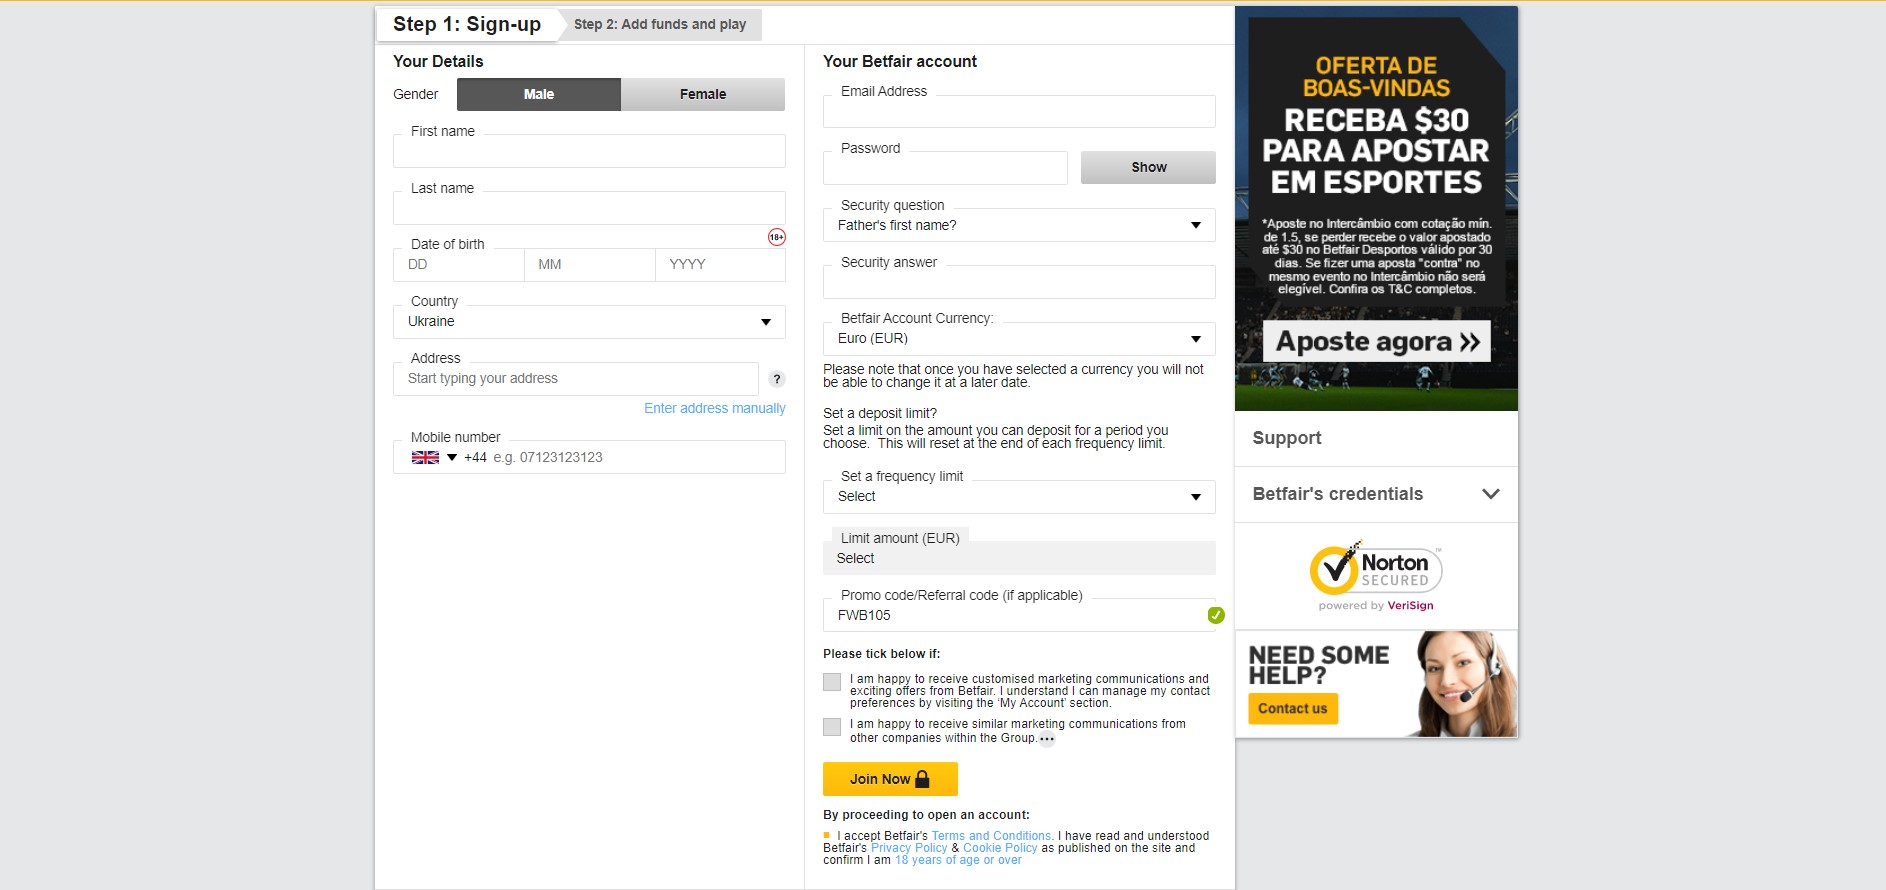1886x890 pixels.
Task: Tick the customised marketing communications checkbox
Action: pyautogui.click(x=832, y=682)
